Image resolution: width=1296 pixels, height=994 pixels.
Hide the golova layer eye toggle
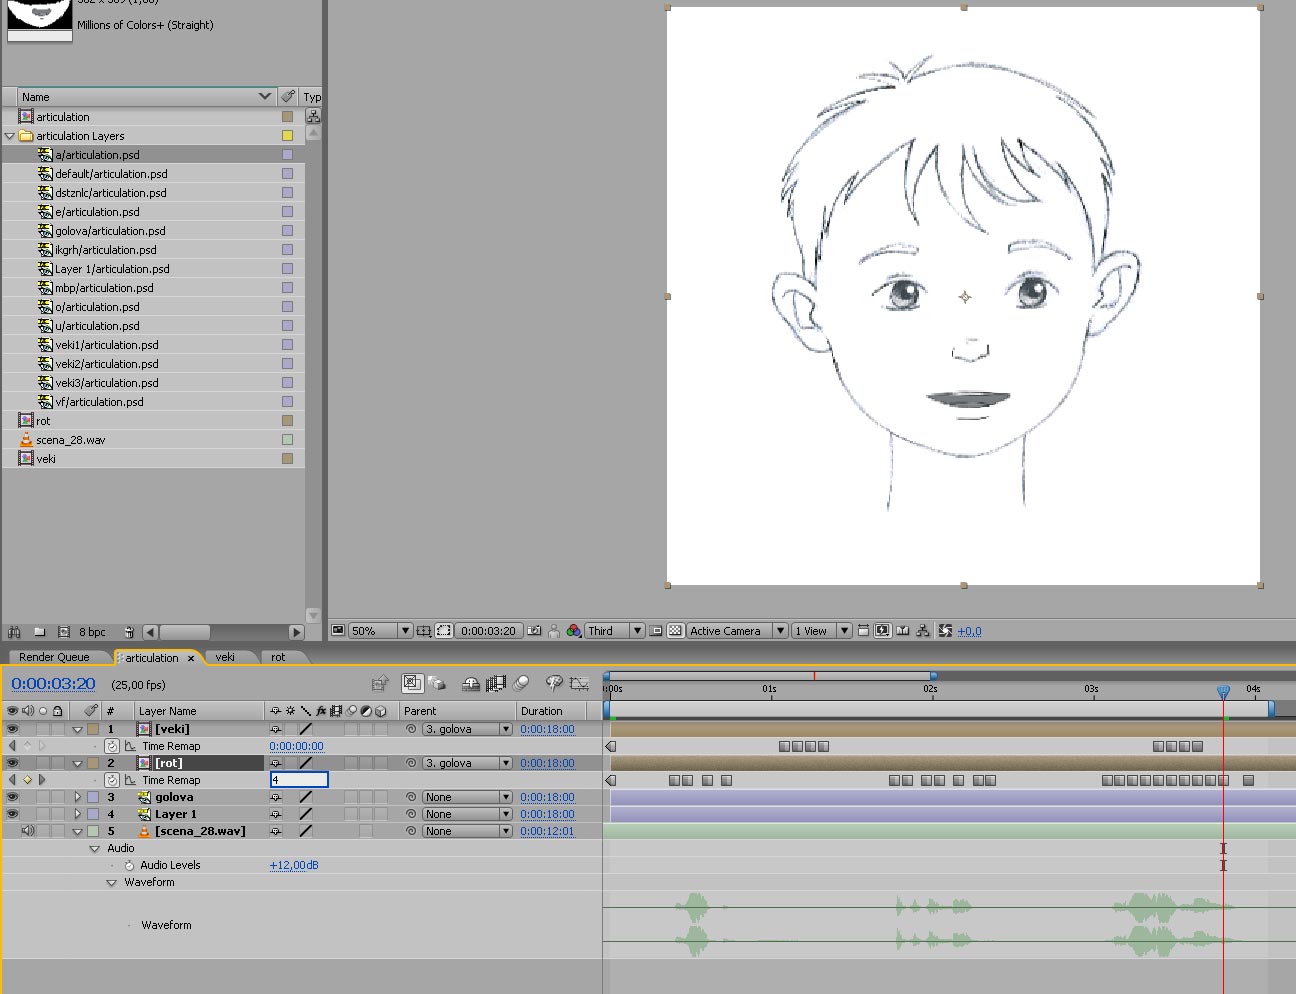[12, 797]
